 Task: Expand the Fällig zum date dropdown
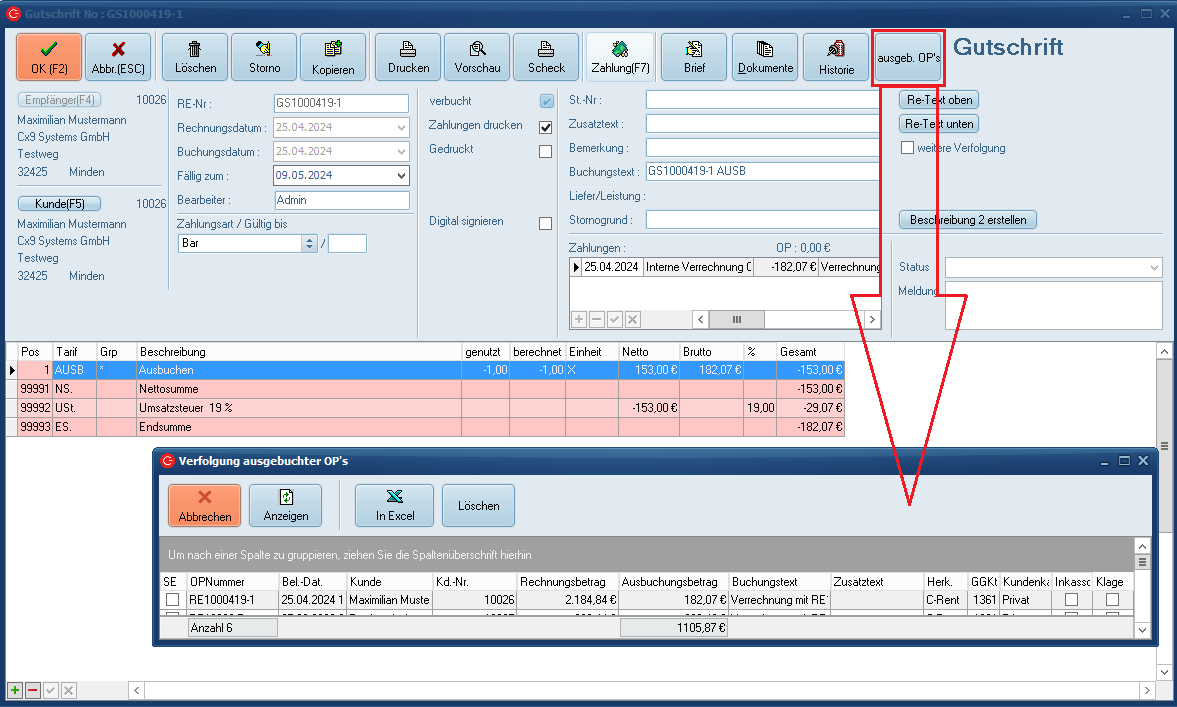[402, 176]
